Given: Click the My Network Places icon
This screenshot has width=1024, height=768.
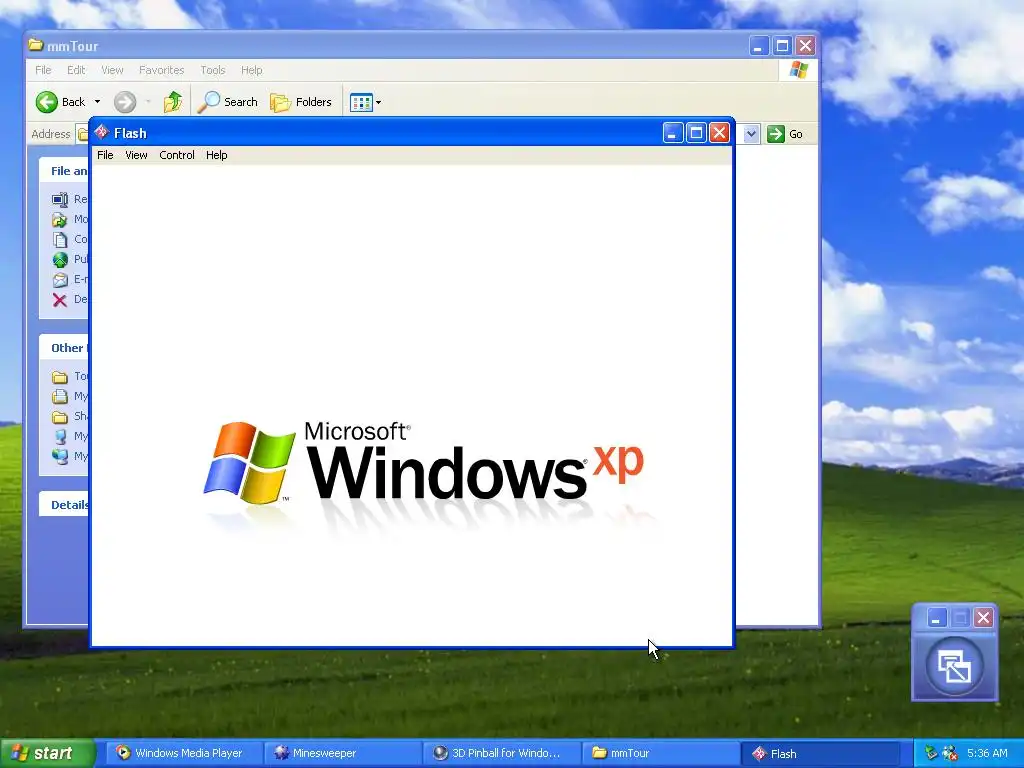Looking at the screenshot, I should pos(59,456).
